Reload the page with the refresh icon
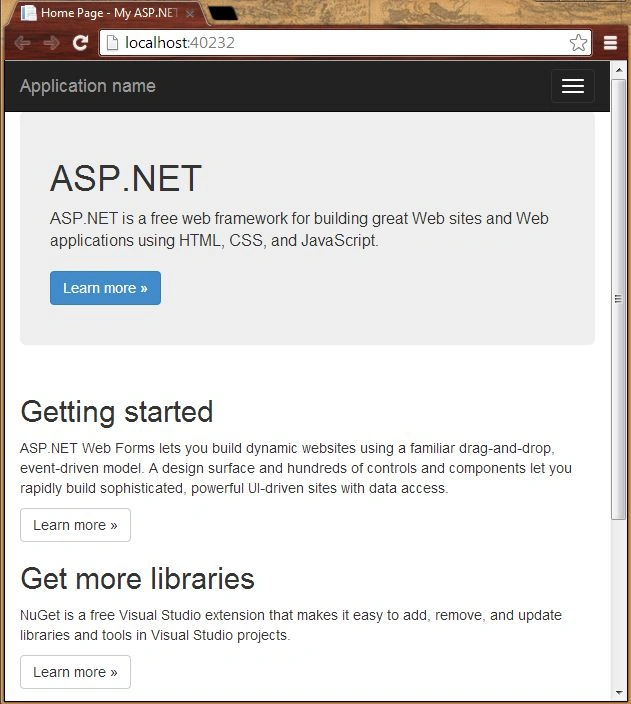This screenshot has height=704, width=631. point(80,43)
